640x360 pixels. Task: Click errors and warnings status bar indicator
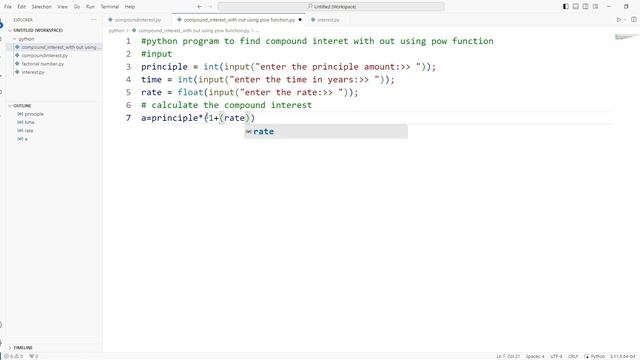(13, 356)
